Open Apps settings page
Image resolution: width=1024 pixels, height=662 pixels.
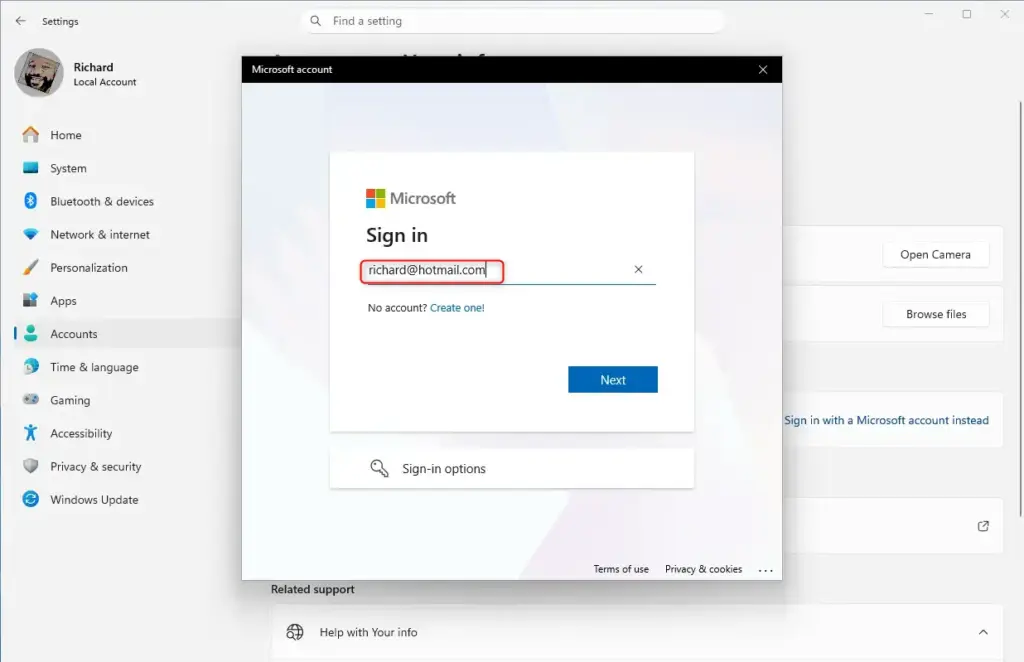63,301
